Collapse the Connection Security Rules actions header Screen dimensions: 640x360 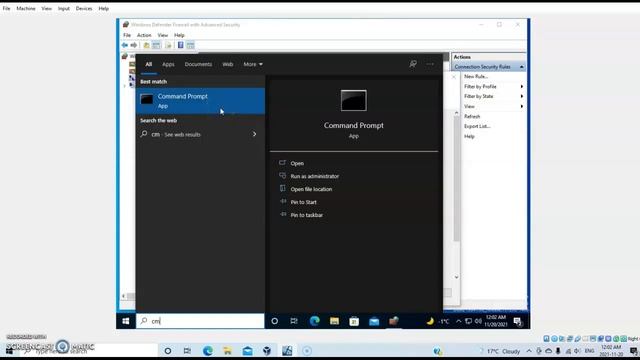[521, 67]
